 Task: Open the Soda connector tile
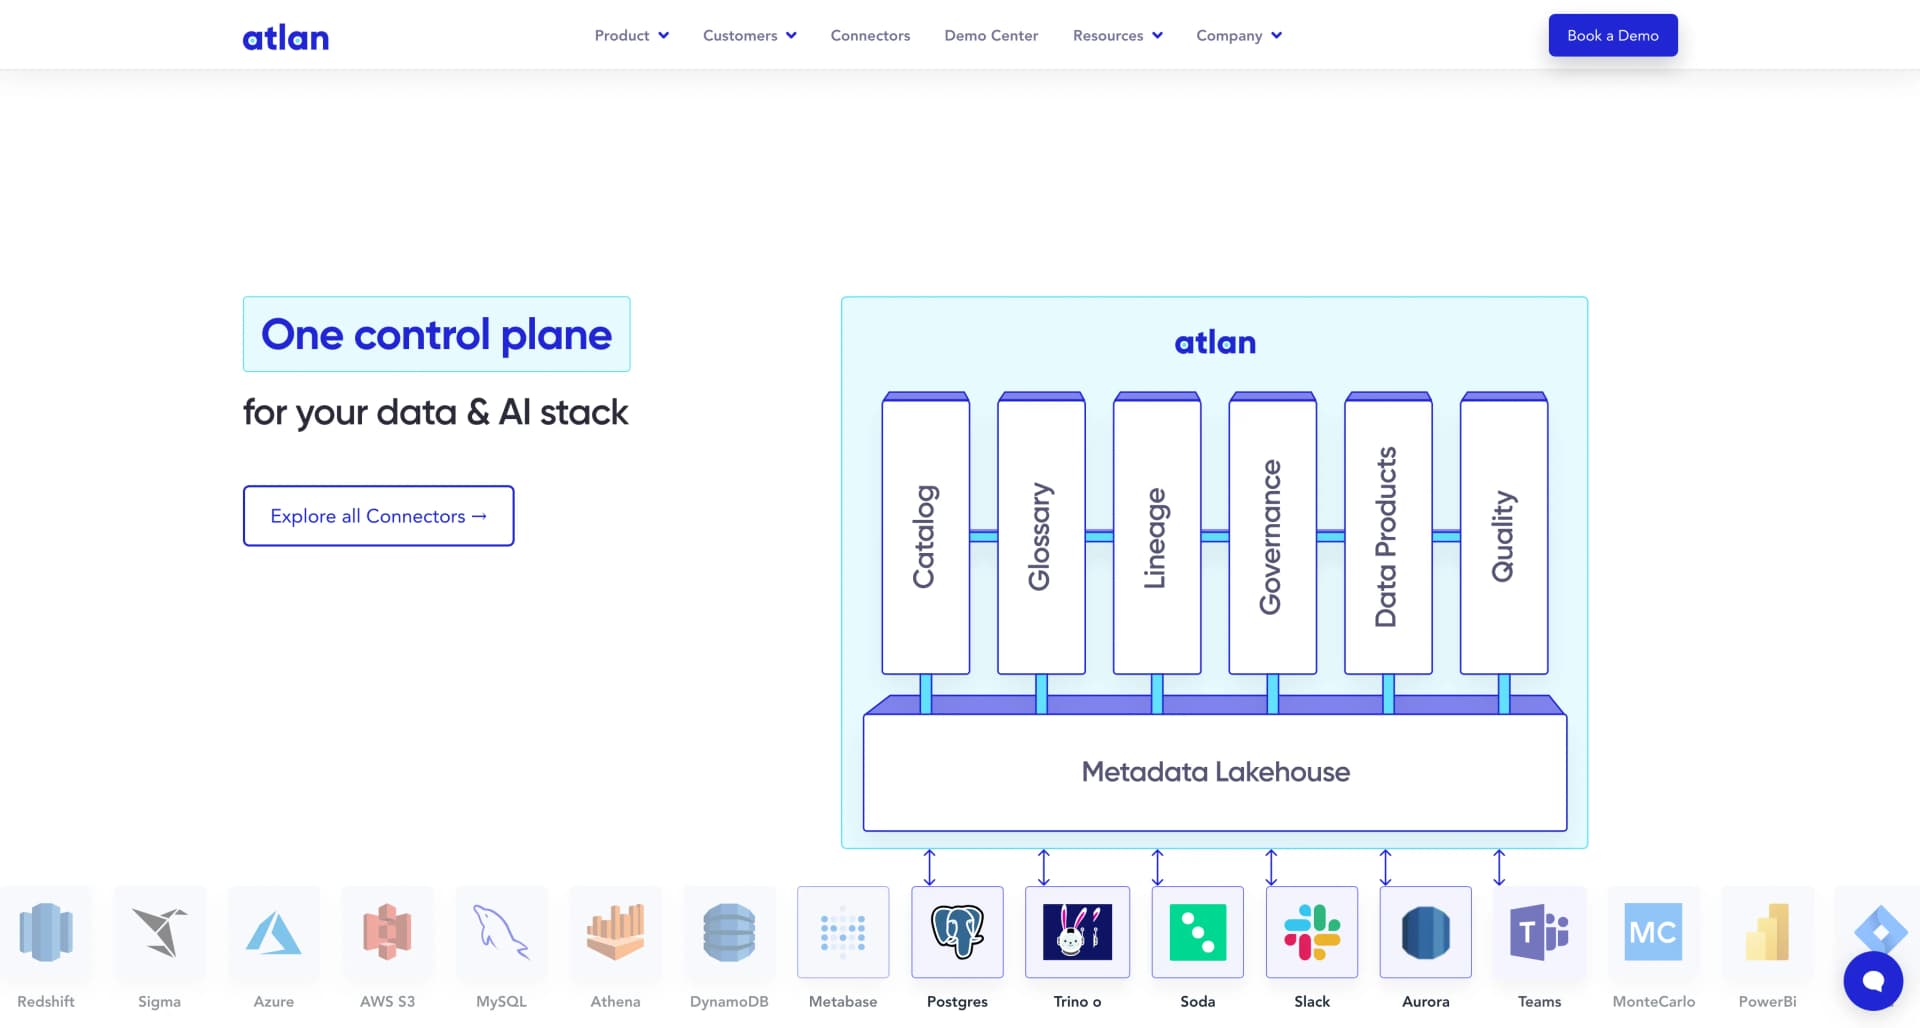click(1197, 932)
